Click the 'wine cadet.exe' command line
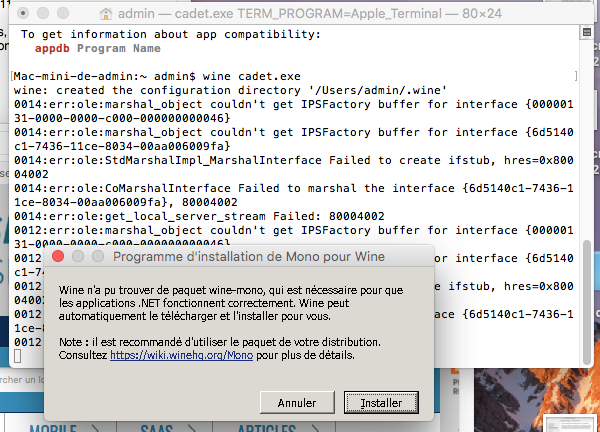Screen dimensions: 600x432 tap(251, 76)
